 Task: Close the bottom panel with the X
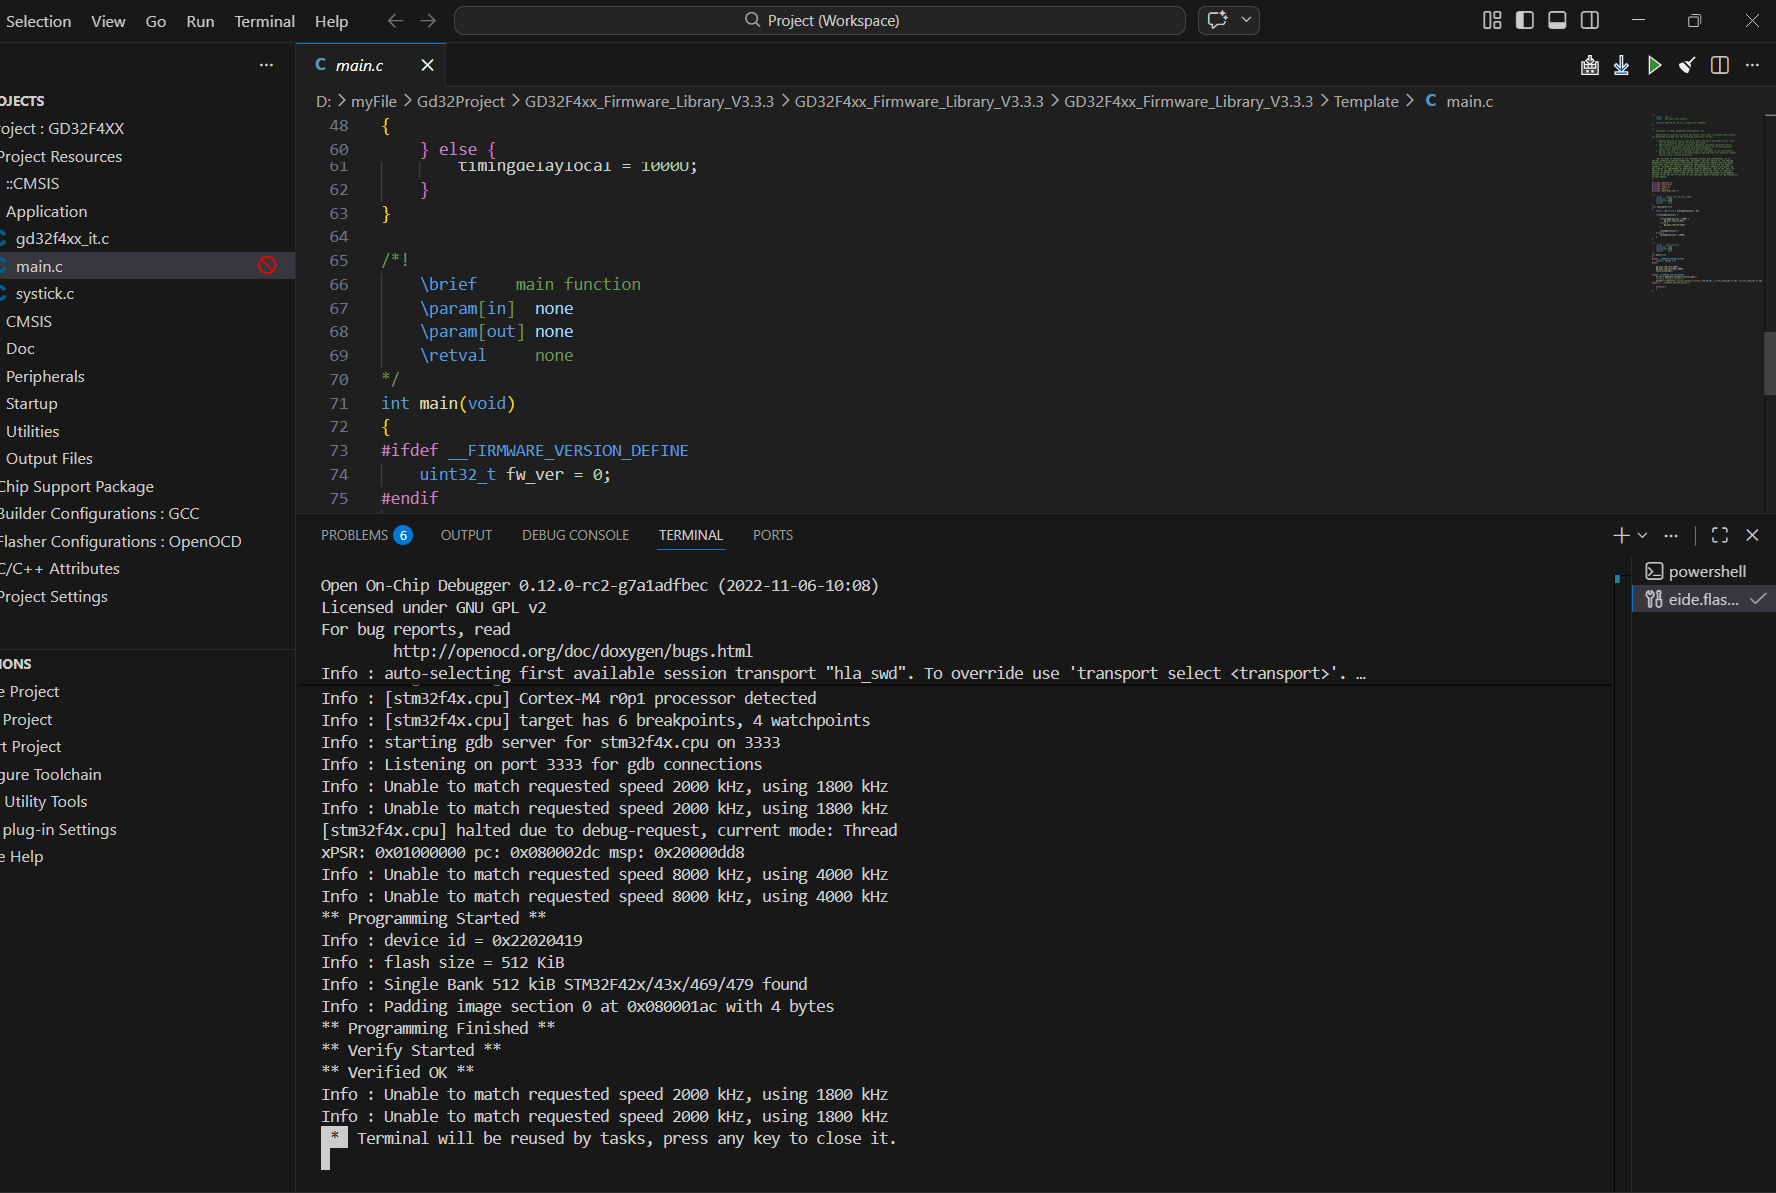coord(1752,535)
